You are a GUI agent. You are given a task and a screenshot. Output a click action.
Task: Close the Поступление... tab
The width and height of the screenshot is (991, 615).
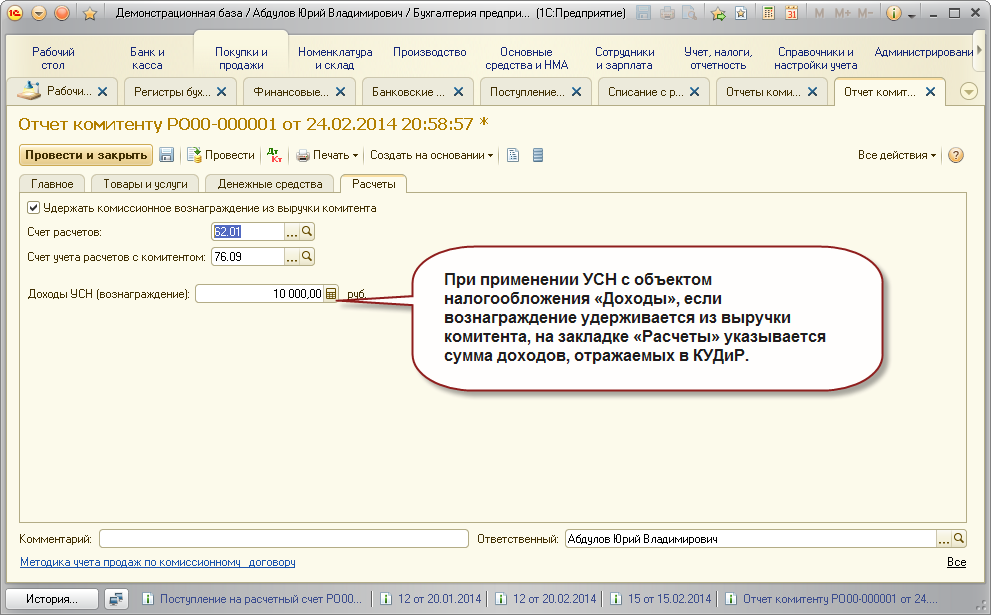coord(576,92)
